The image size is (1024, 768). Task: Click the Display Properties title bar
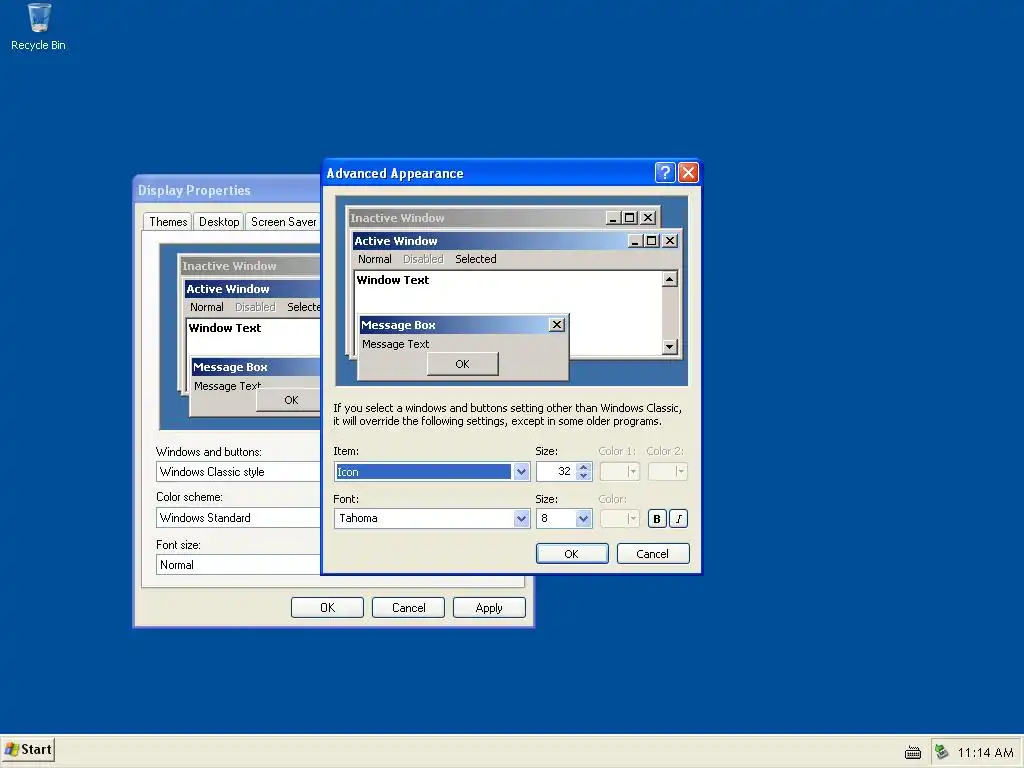227,190
